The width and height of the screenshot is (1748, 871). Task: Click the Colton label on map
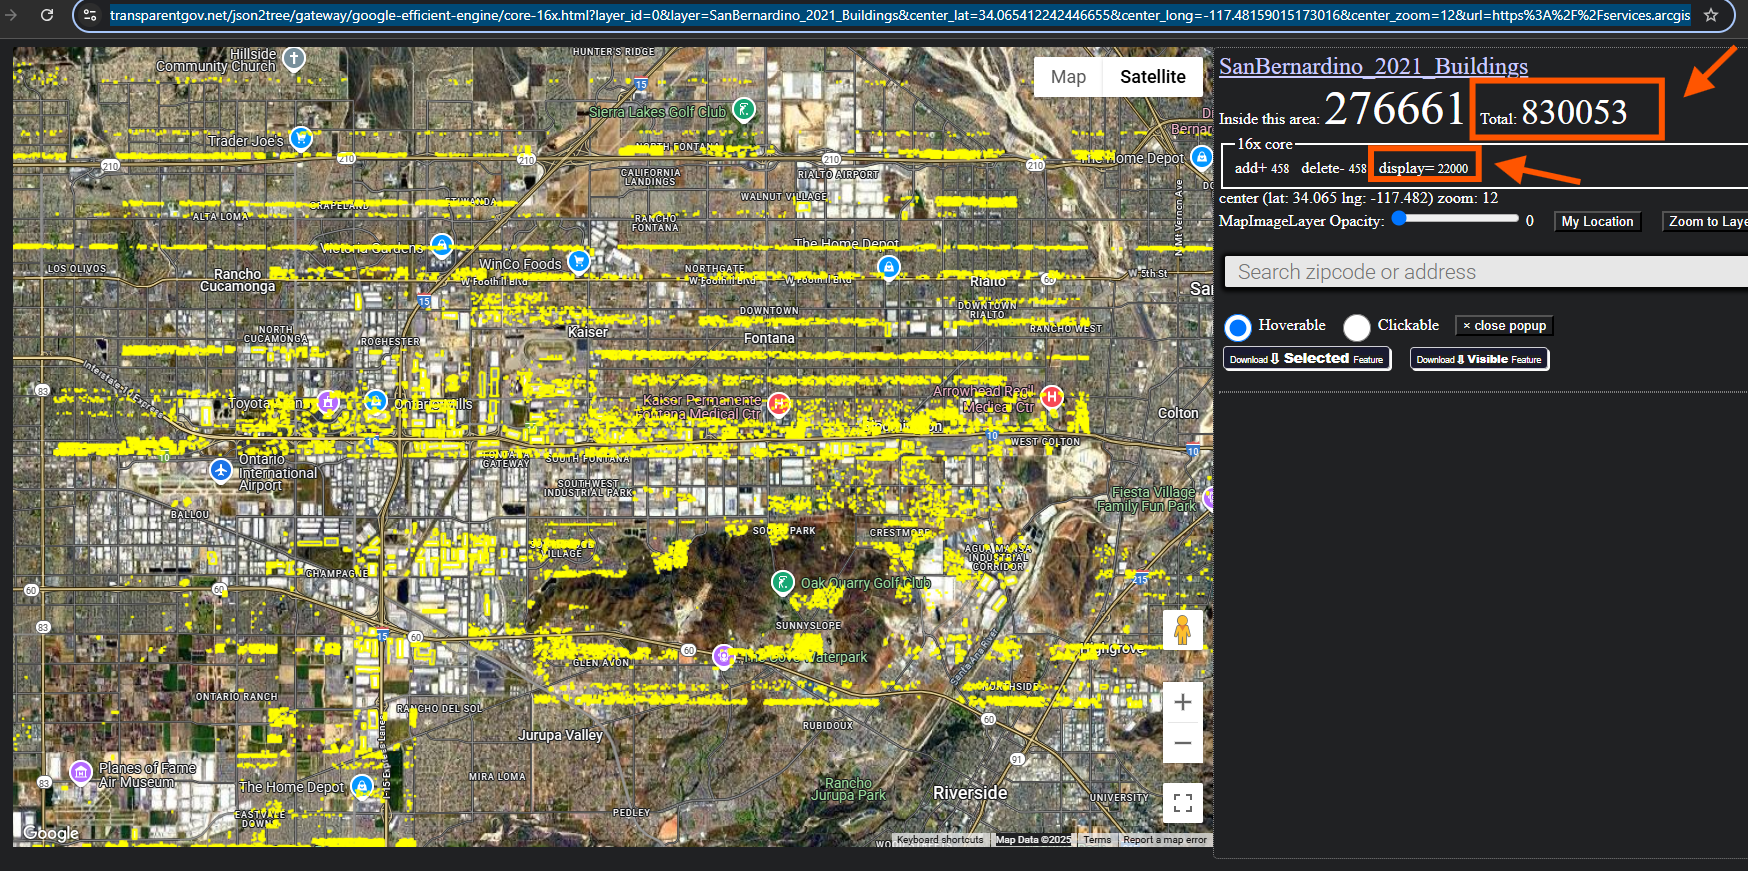click(1178, 413)
